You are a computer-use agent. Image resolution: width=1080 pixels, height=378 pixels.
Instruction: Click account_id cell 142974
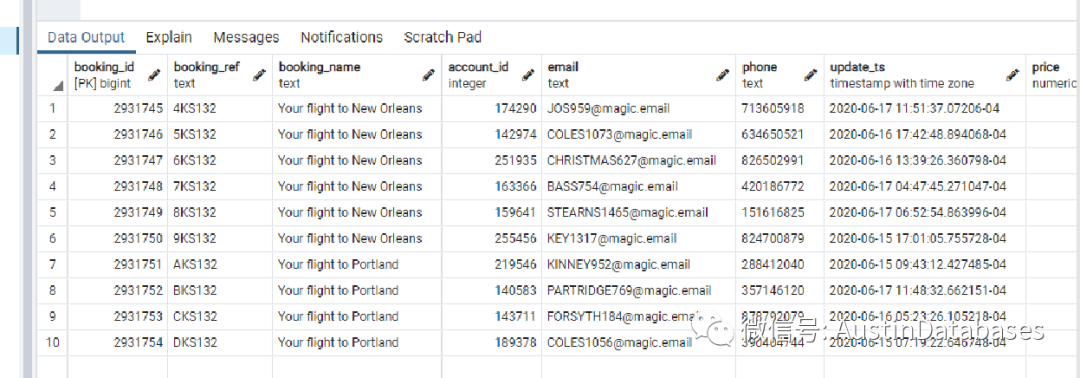[x=492, y=134]
